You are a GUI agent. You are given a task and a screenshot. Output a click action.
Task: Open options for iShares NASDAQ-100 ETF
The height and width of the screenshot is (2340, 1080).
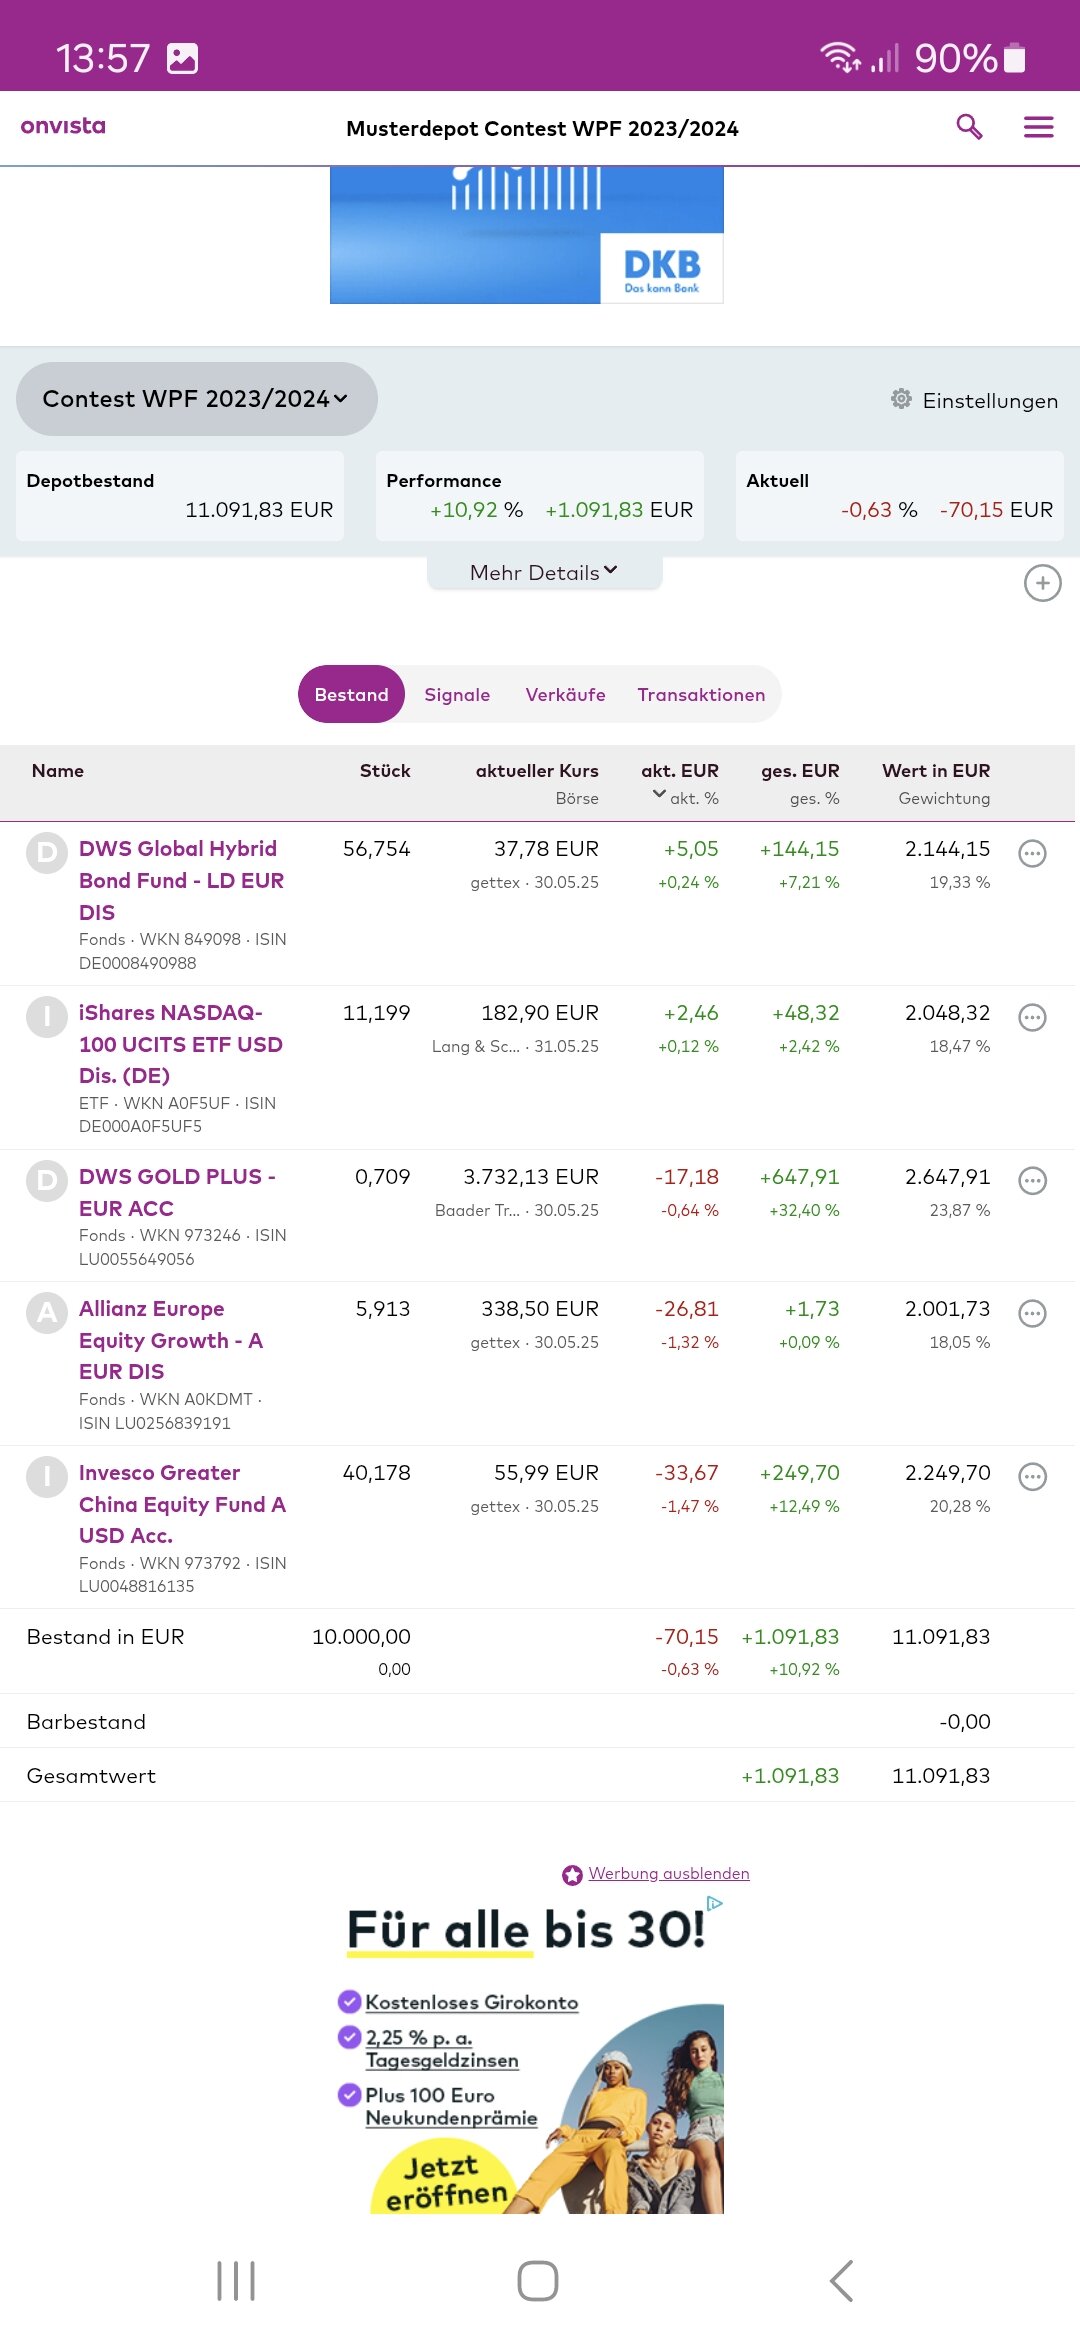pyautogui.click(x=1032, y=1017)
